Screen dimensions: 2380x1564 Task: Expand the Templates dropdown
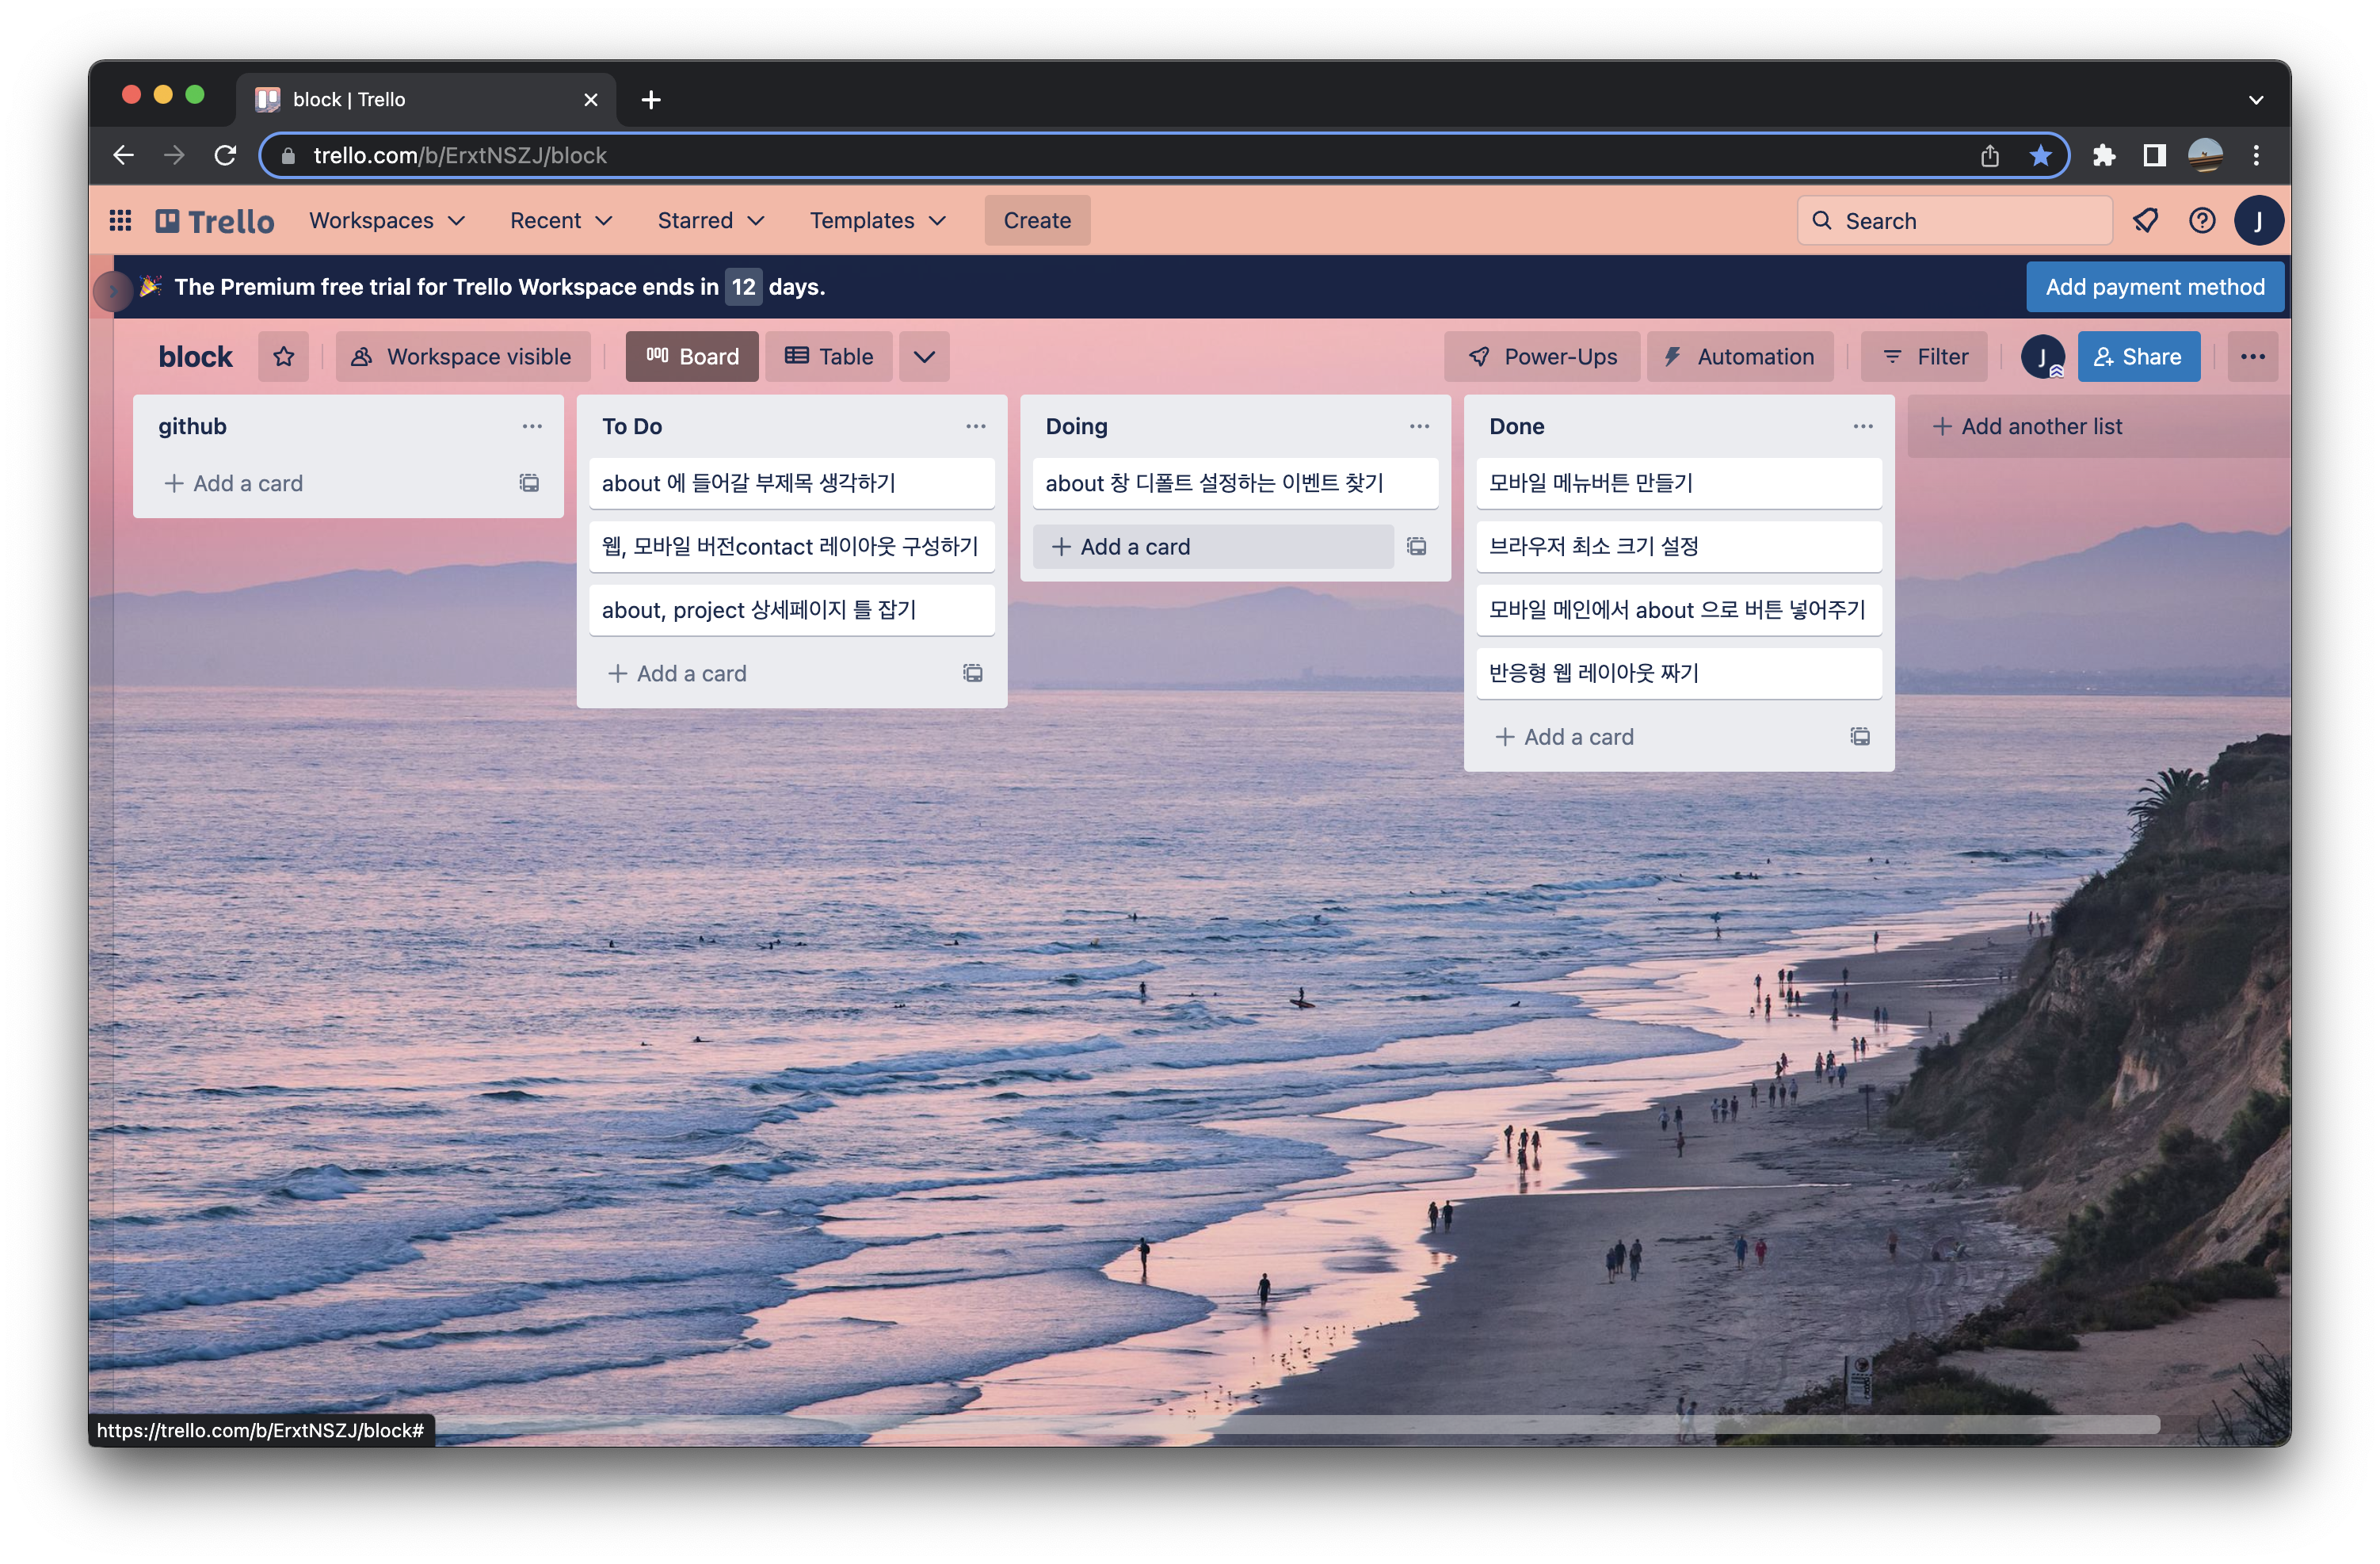877,220
